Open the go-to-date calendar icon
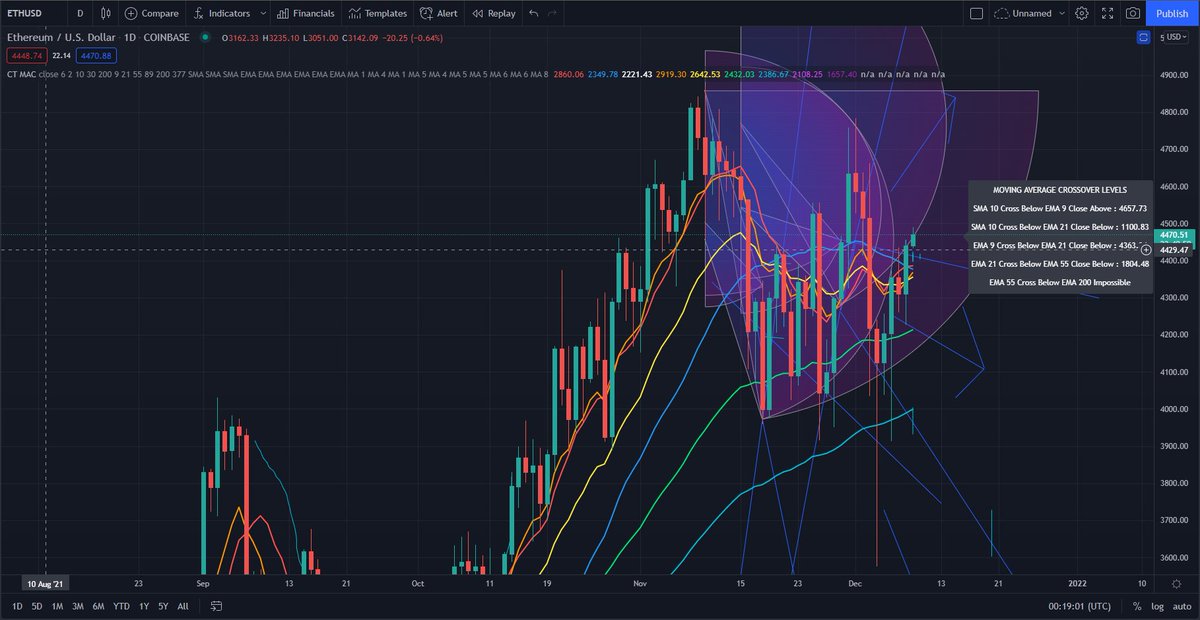 (x=217, y=606)
